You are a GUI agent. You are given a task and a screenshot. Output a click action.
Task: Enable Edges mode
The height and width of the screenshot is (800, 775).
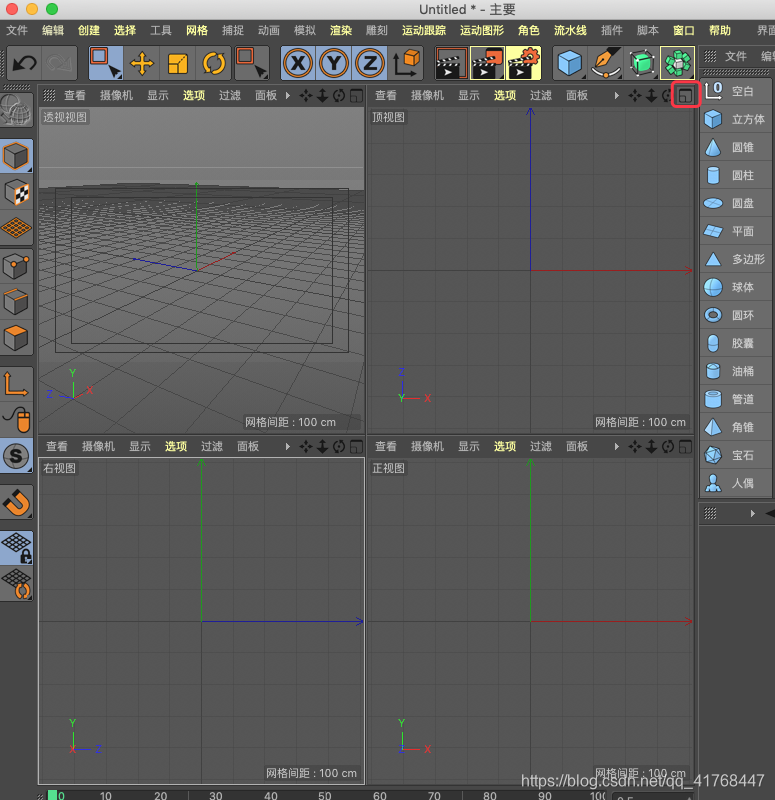coord(16,302)
